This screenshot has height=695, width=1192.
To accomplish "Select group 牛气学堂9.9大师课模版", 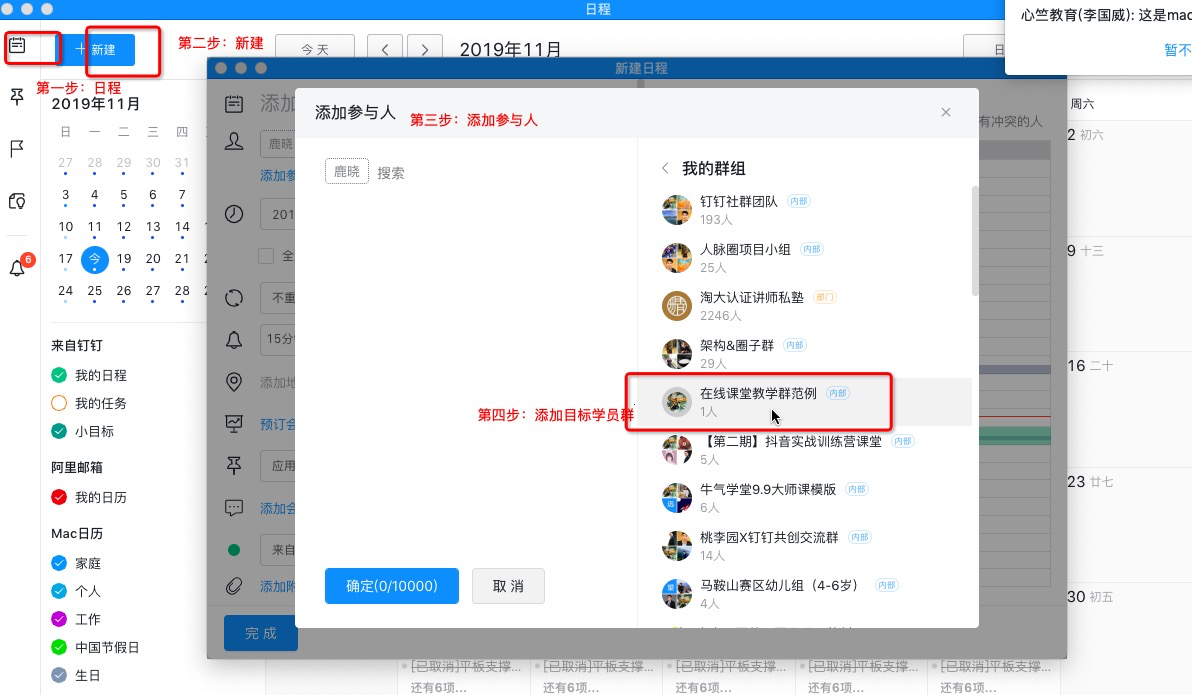I will [x=806, y=497].
